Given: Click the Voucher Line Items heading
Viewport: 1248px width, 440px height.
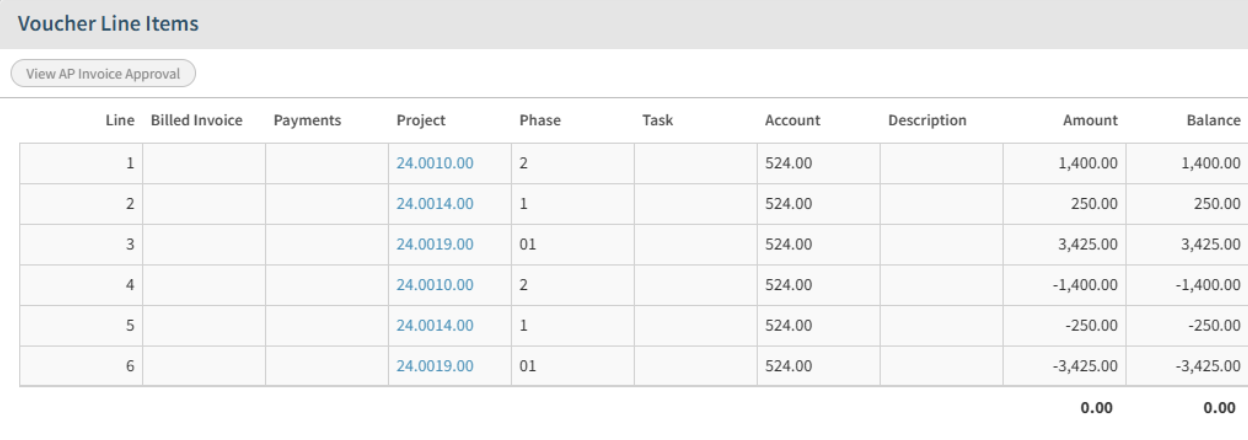Looking at the screenshot, I should point(107,24).
